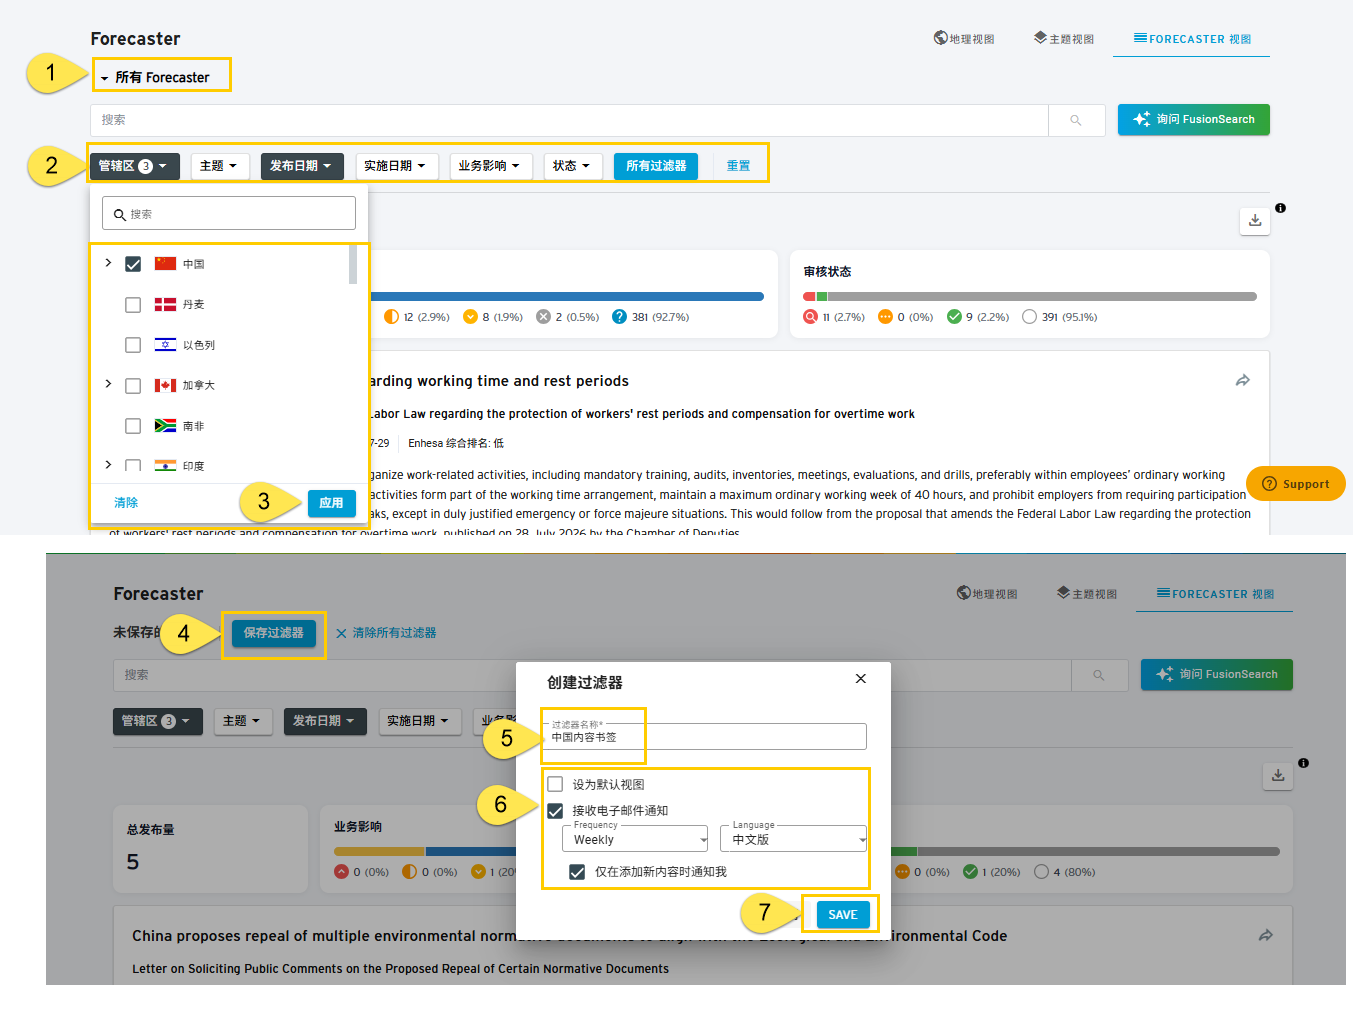Click the download icon on the dimmed page behind the dialog
The width and height of the screenshot is (1353, 1020).
pyautogui.click(x=1278, y=776)
